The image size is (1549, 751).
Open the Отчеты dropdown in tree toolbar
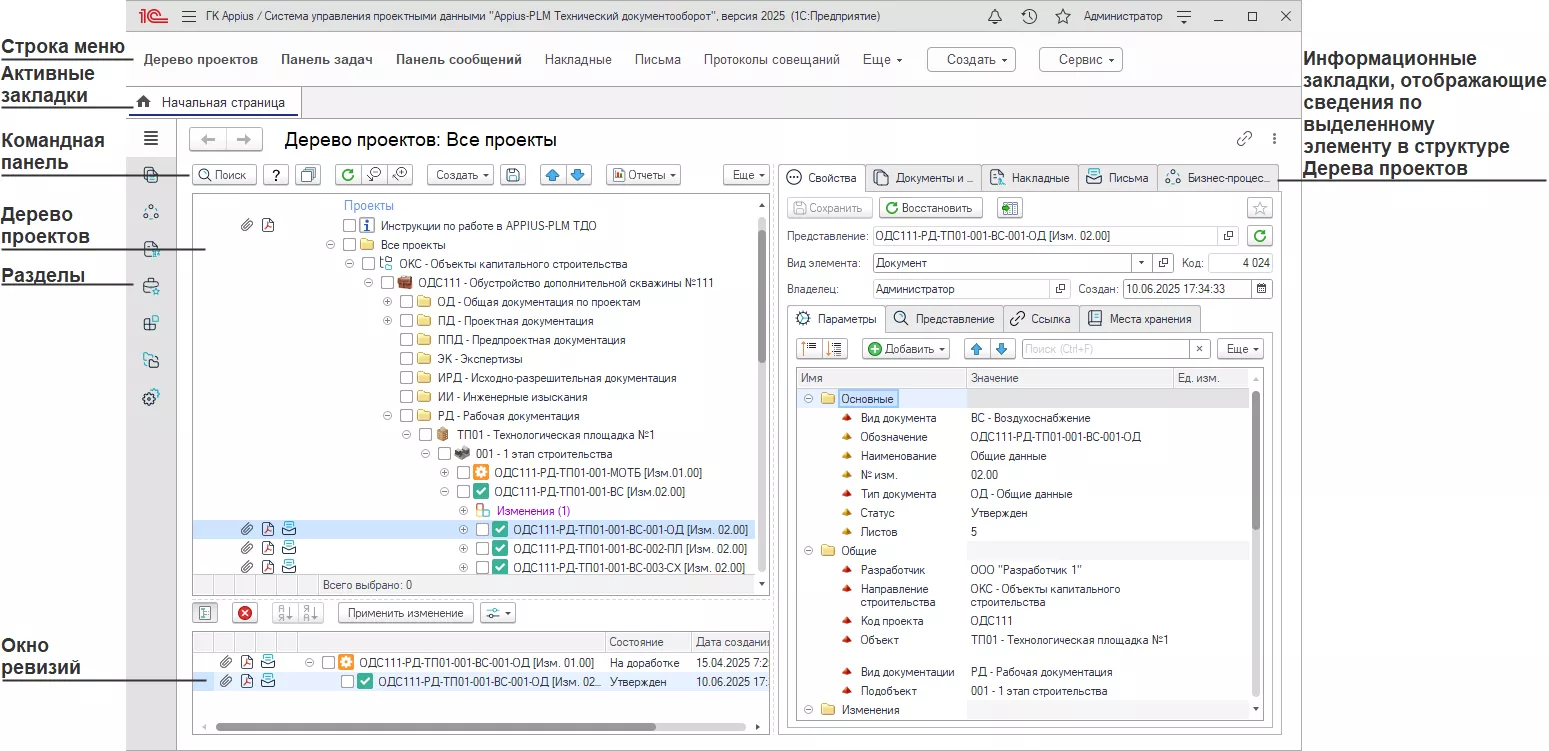(x=643, y=175)
